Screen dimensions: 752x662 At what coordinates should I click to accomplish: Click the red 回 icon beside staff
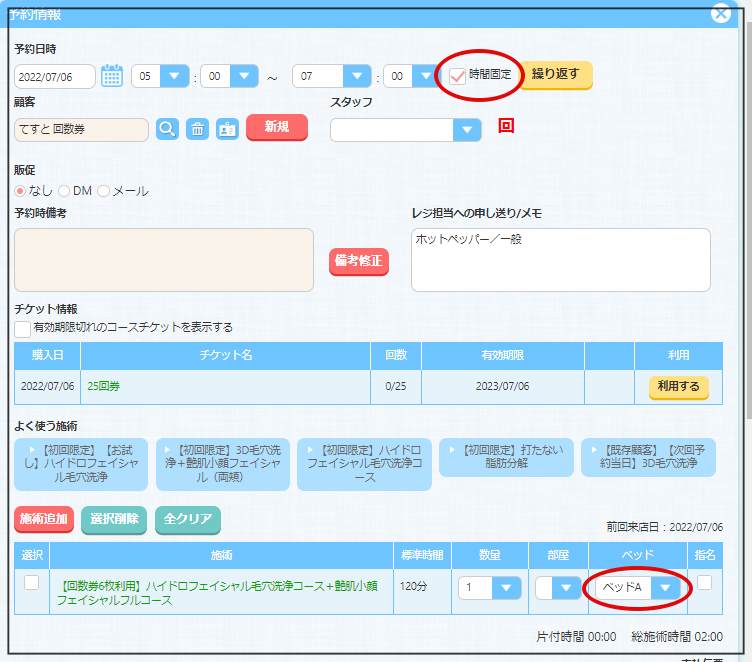click(x=506, y=127)
